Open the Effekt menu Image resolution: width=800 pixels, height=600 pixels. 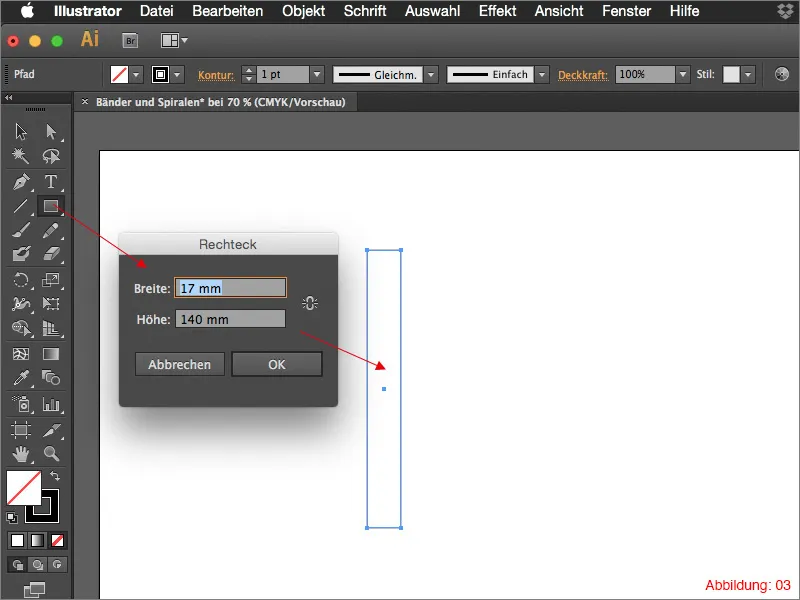tap(497, 11)
